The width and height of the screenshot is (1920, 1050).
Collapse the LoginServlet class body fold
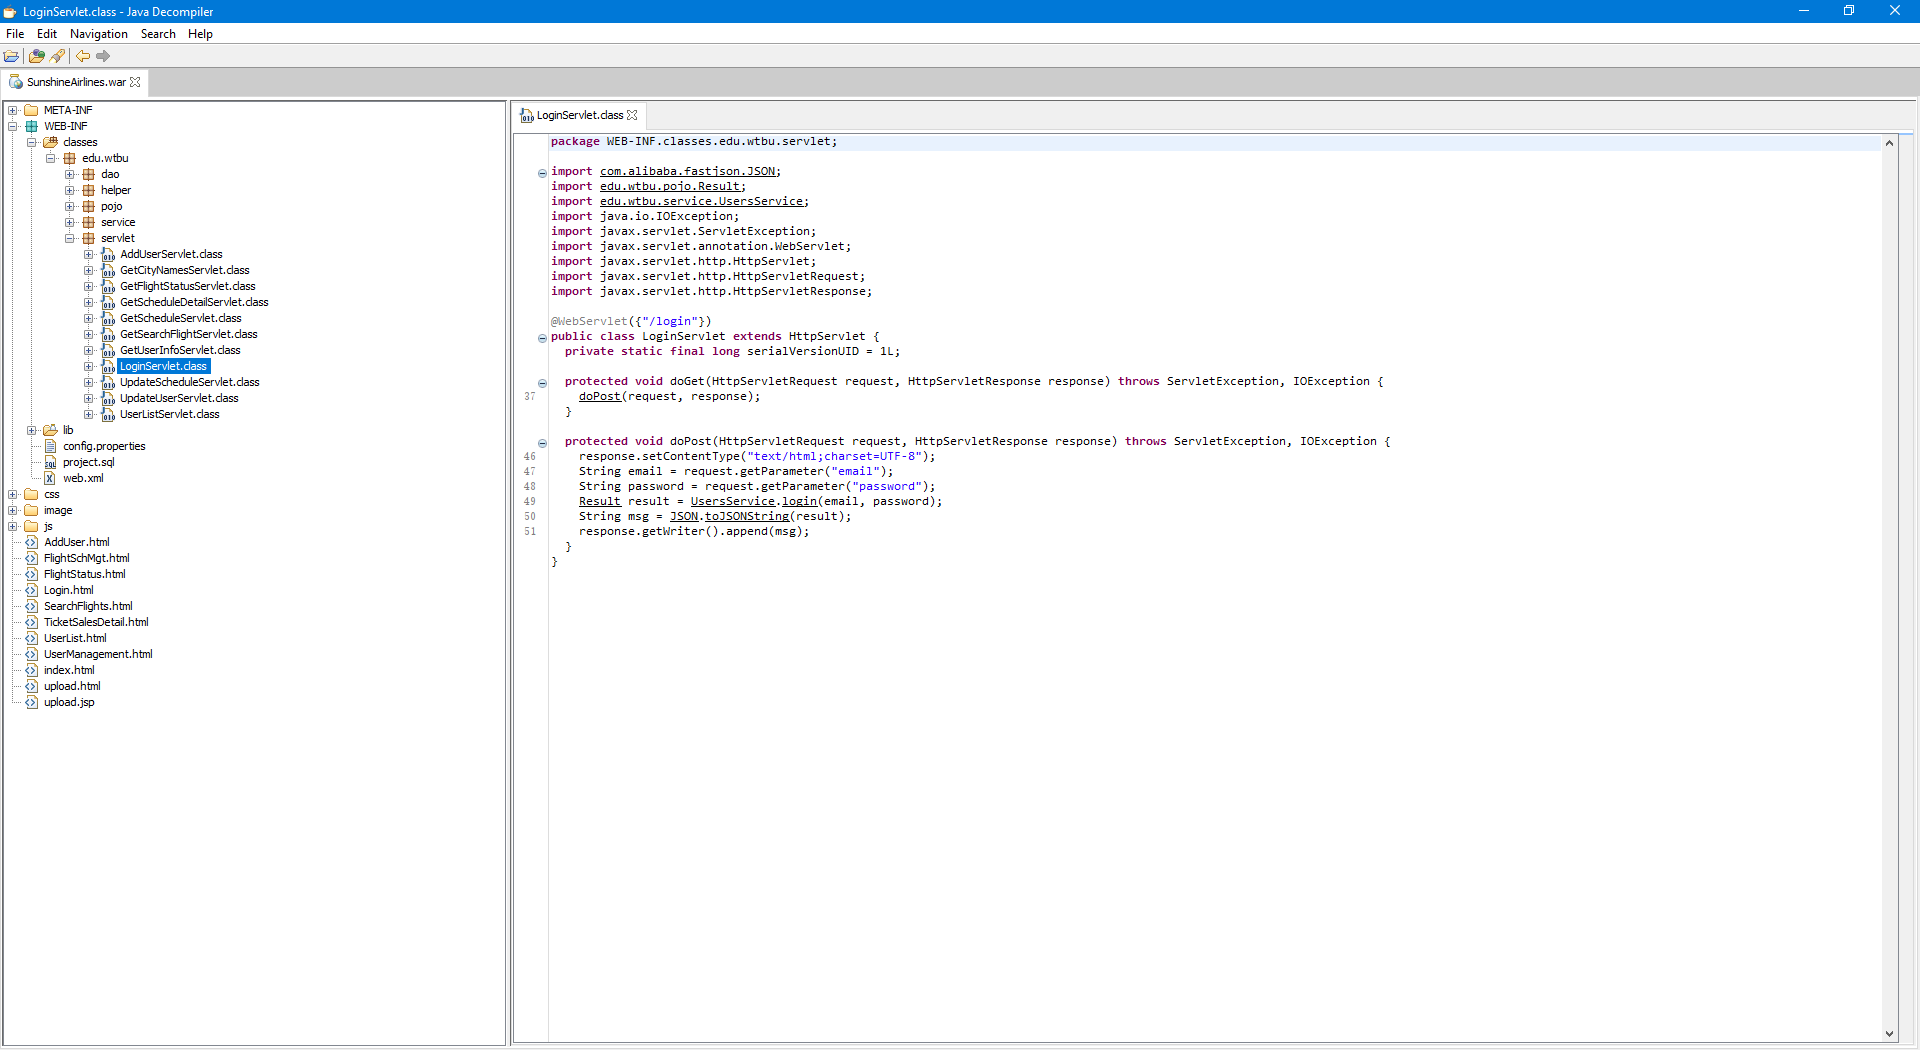pos(541,338)
